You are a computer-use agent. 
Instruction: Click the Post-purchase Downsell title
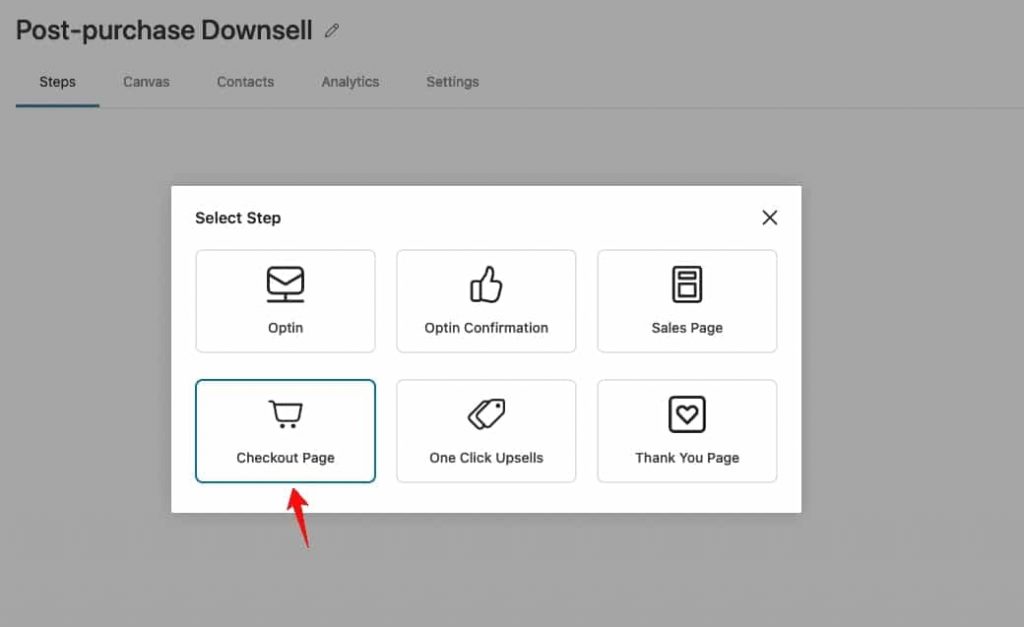coord(164,31)
